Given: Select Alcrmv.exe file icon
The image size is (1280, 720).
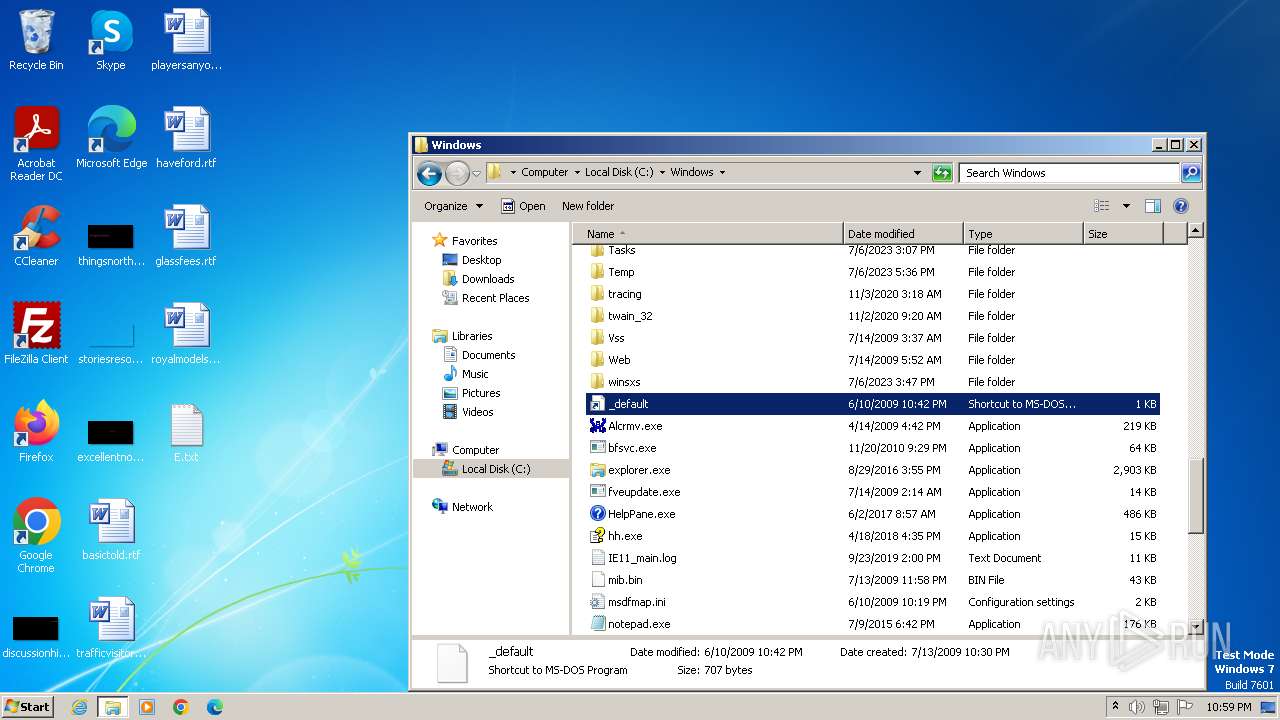Looking at the screenshot, I should [598, 426].
